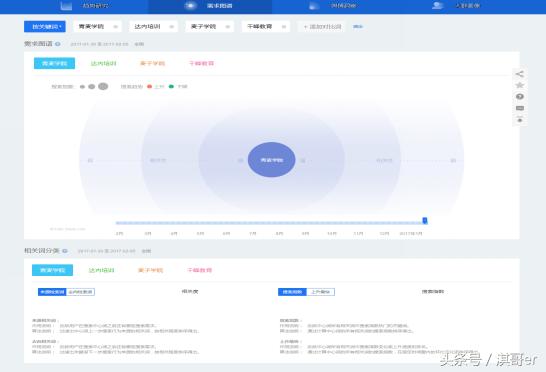
Task: Remove the 青果学院 keyword with its x icon
Action: click(x=116, y=27)
